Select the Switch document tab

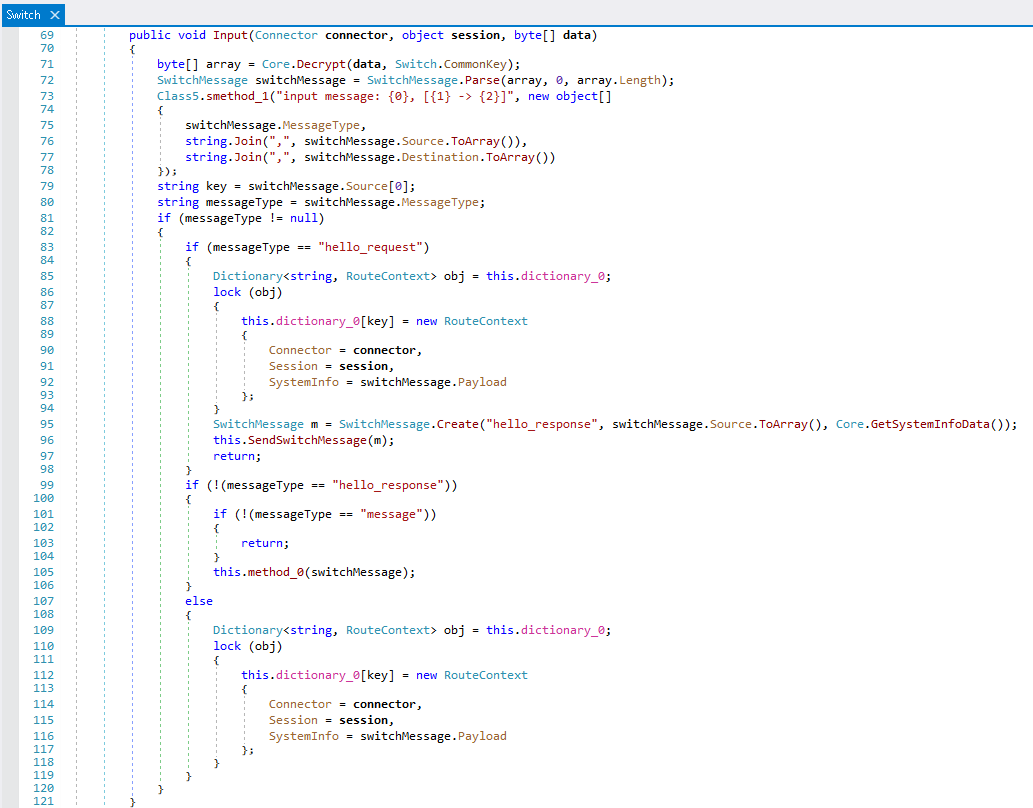pos(24,15)
